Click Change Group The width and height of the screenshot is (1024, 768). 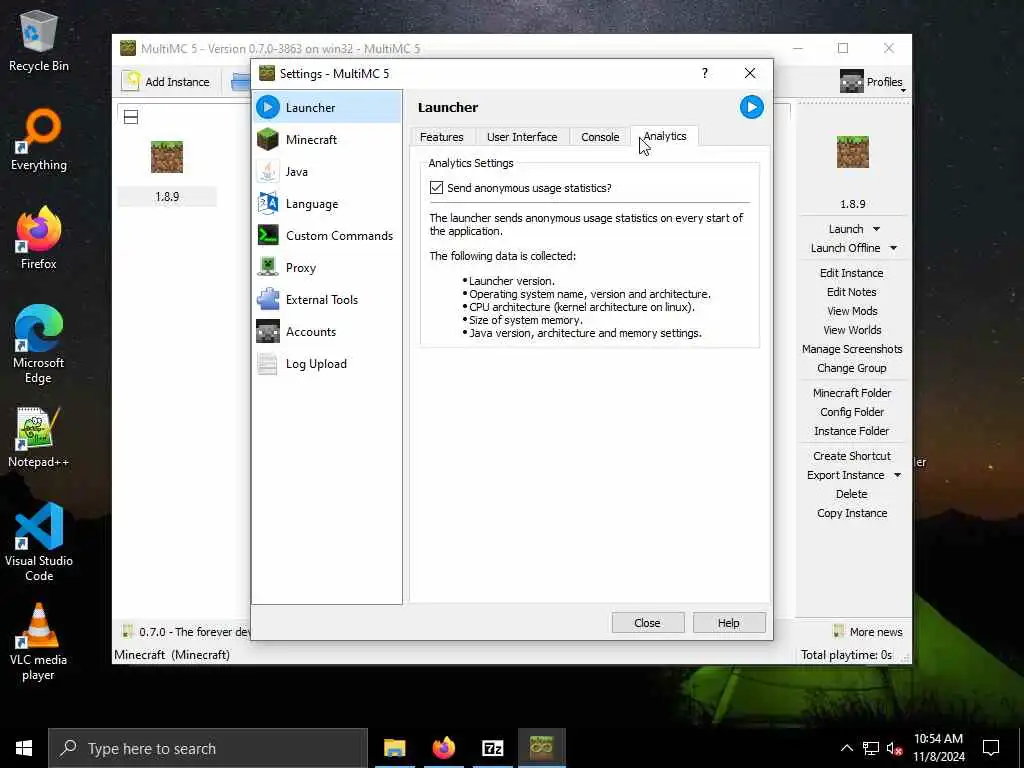[x=852, y=368]
